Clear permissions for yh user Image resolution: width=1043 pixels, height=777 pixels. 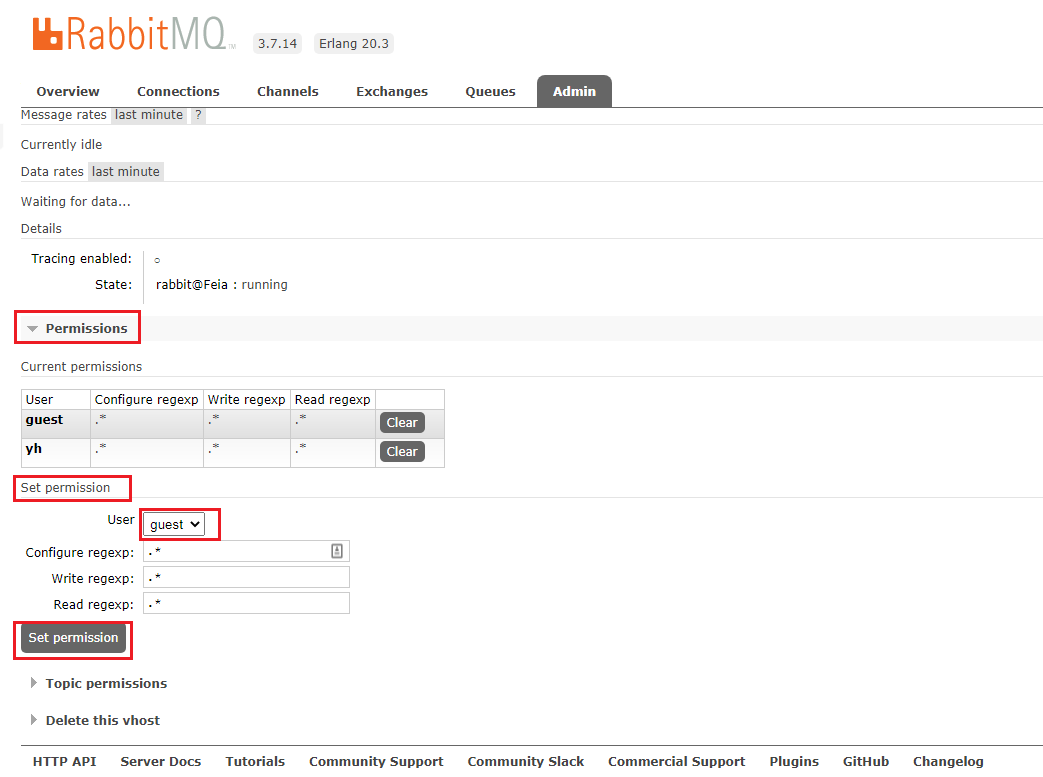[x=402, y=452]
